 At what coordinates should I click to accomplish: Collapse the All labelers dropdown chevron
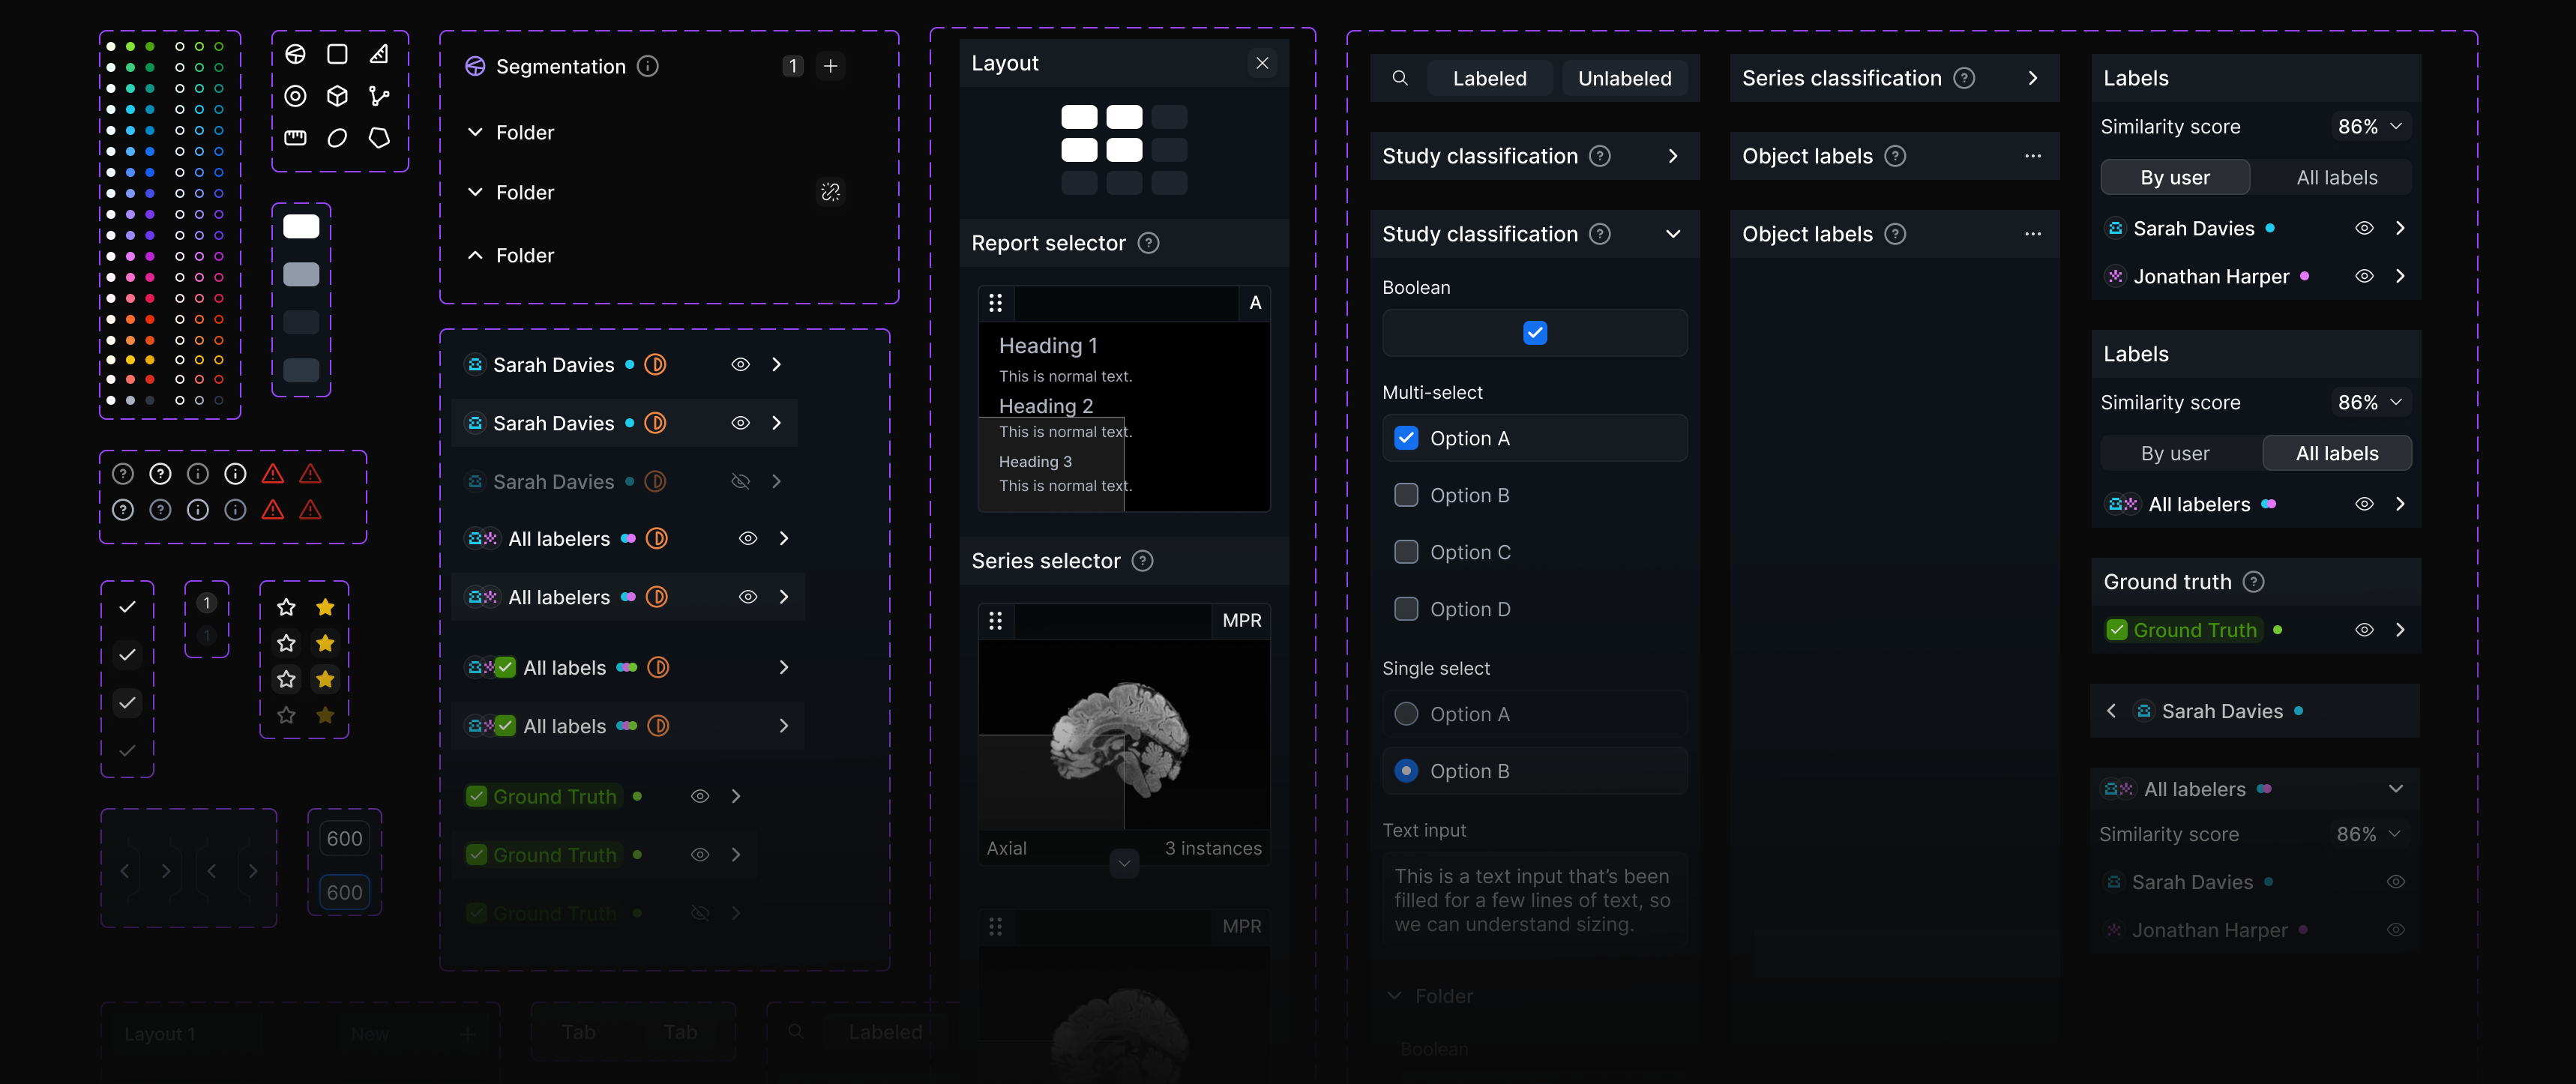tap(2396, 789)
